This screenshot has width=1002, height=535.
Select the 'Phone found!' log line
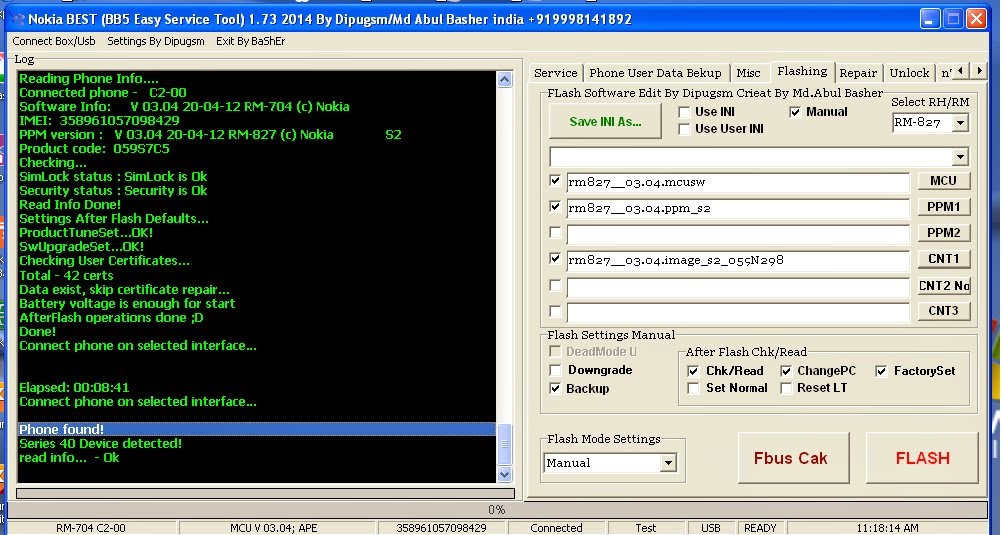[256, 430]
